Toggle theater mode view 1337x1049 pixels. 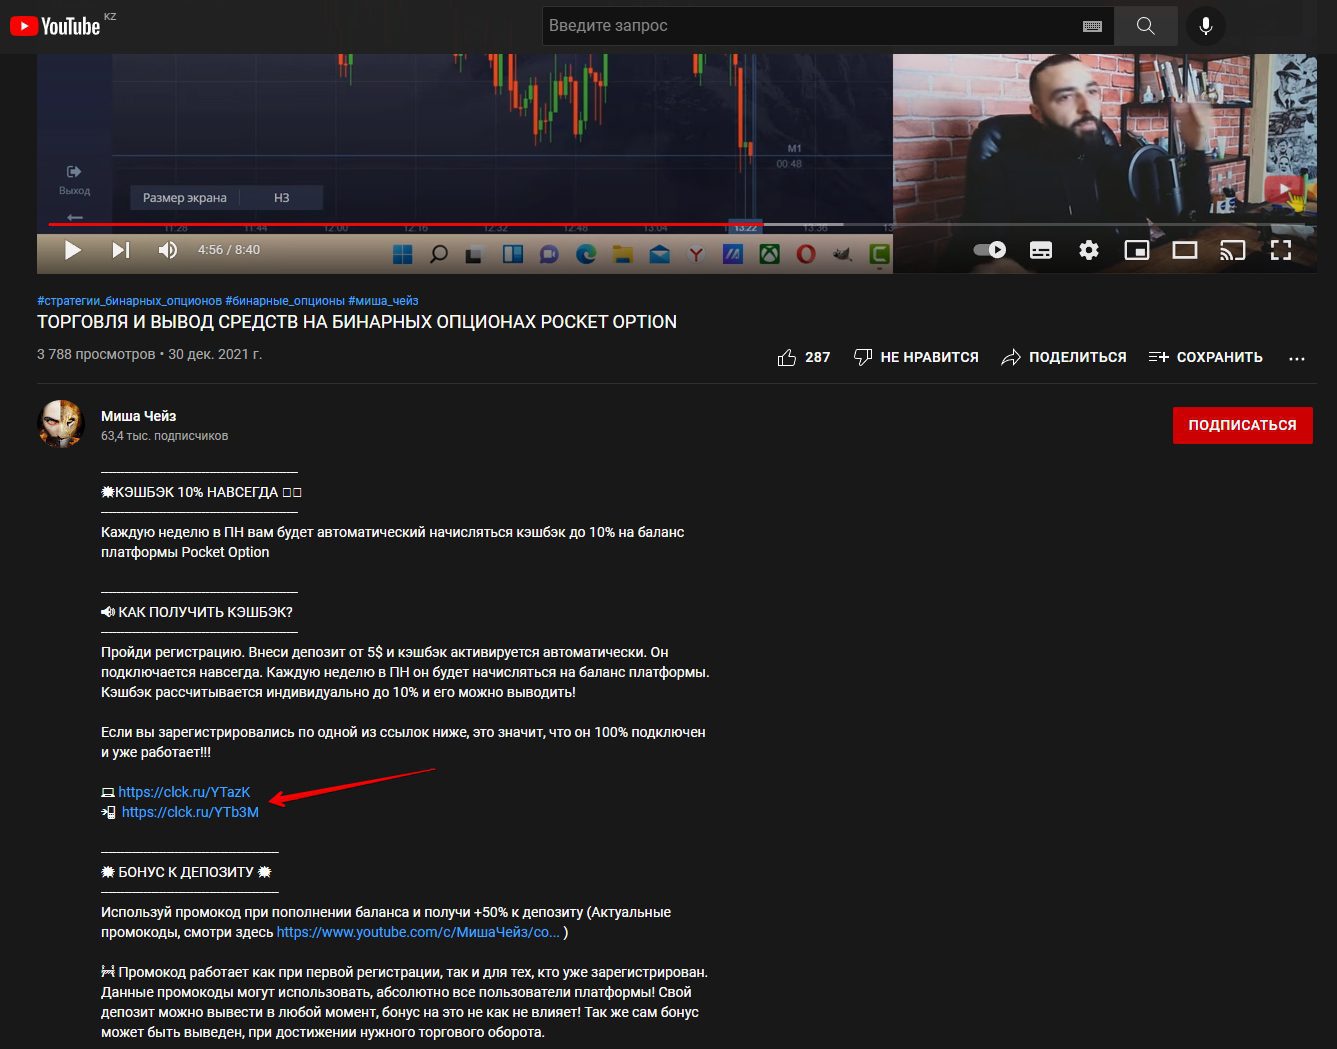pos(1185,250)
